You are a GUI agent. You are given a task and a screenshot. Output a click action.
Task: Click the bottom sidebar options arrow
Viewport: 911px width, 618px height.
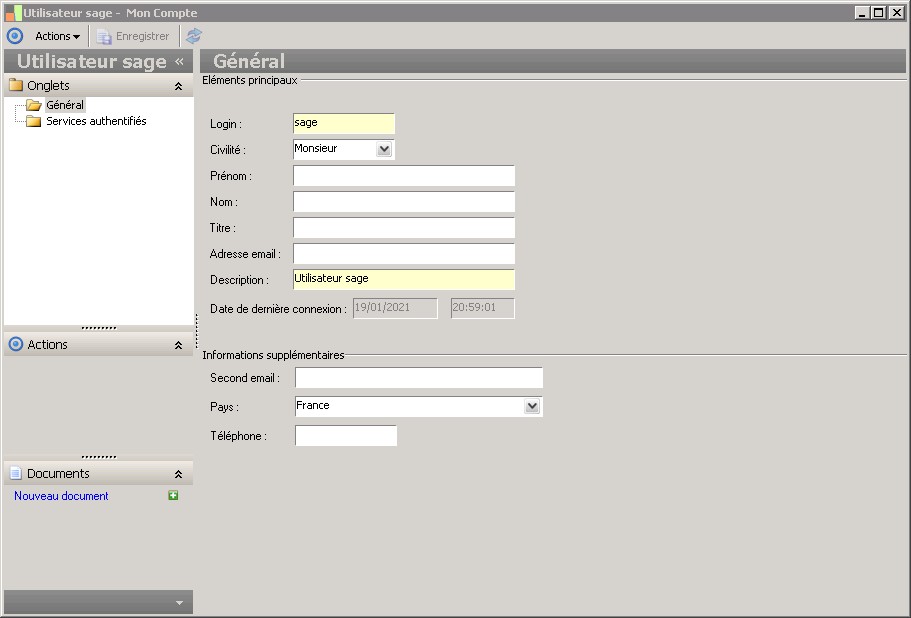click(x=179, y=603)
